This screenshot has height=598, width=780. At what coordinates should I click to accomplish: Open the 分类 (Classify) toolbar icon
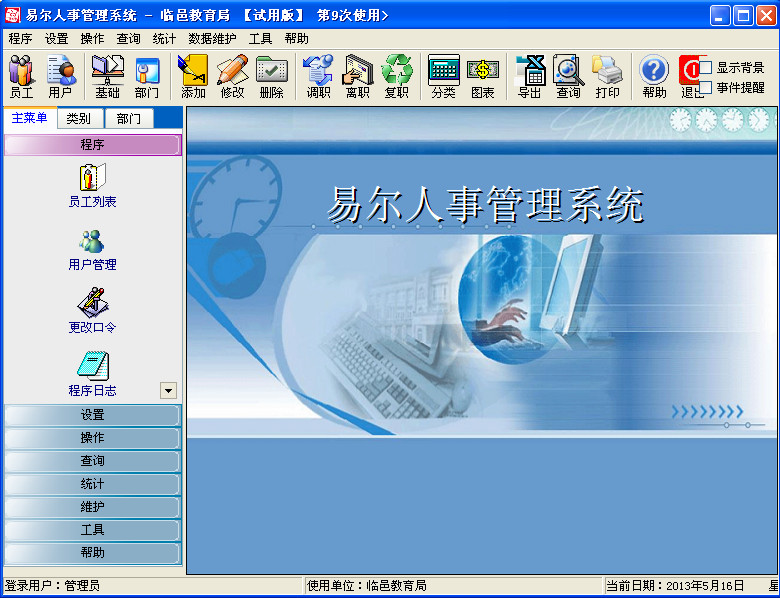[443, 77]
